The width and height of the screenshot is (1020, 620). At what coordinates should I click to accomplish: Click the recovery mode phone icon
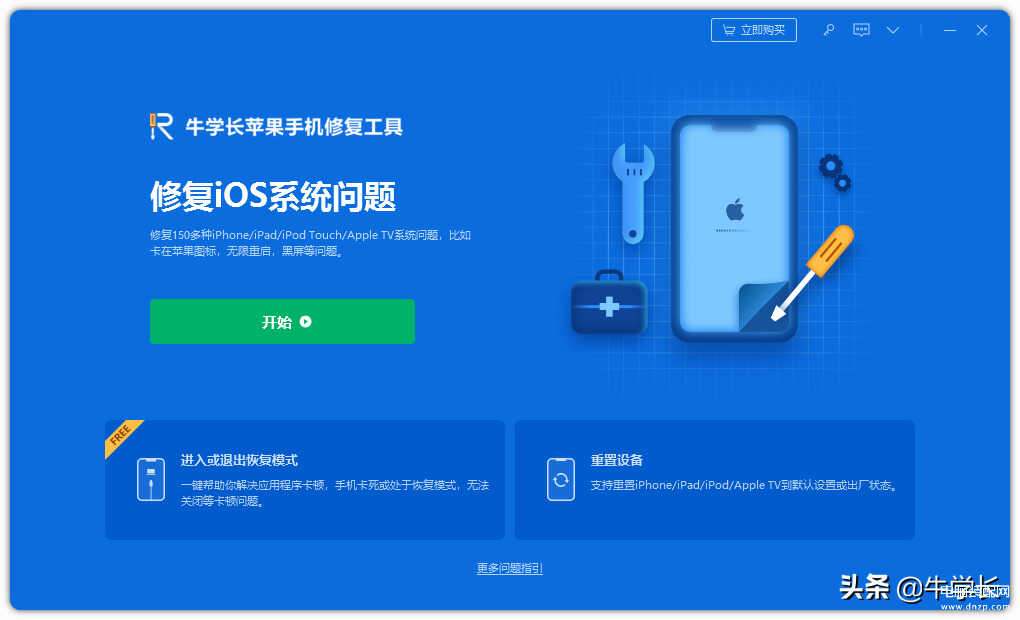click(151, 479)
